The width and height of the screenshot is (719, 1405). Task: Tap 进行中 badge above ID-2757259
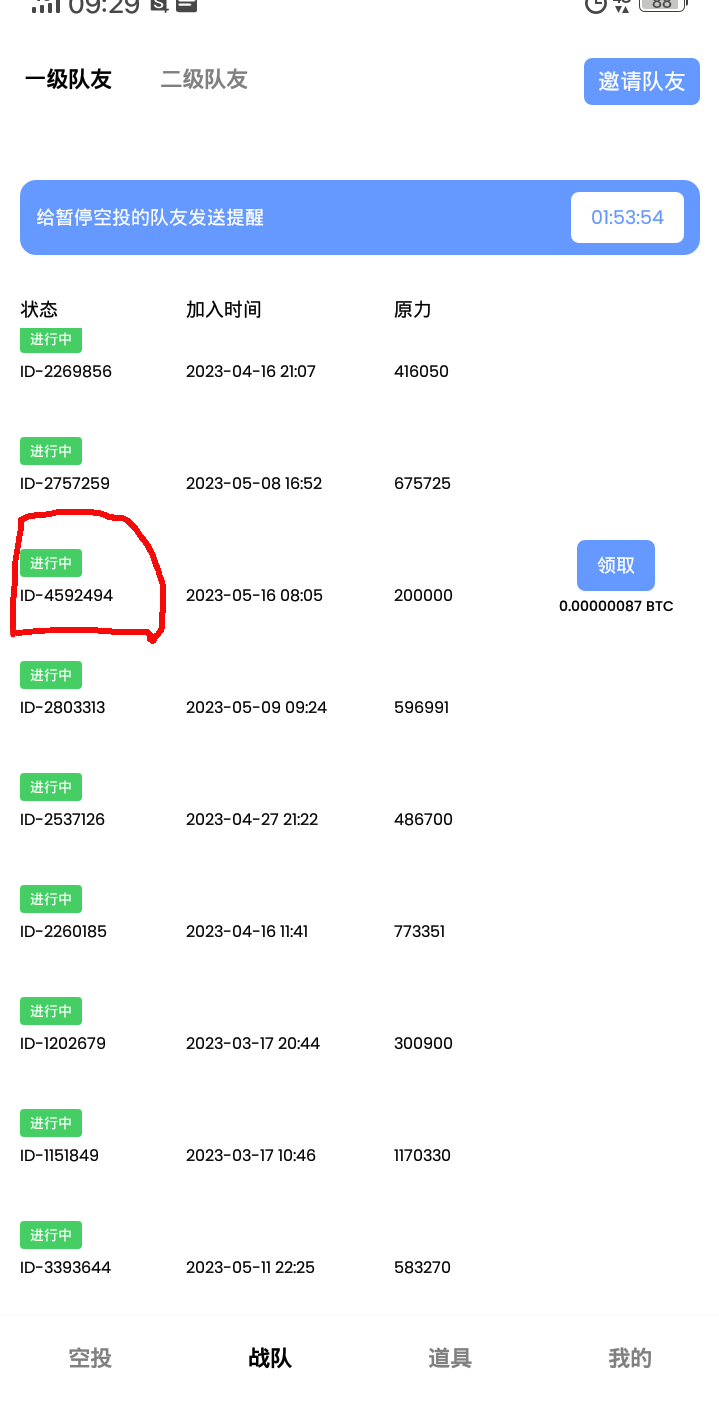tap(51, 451)
